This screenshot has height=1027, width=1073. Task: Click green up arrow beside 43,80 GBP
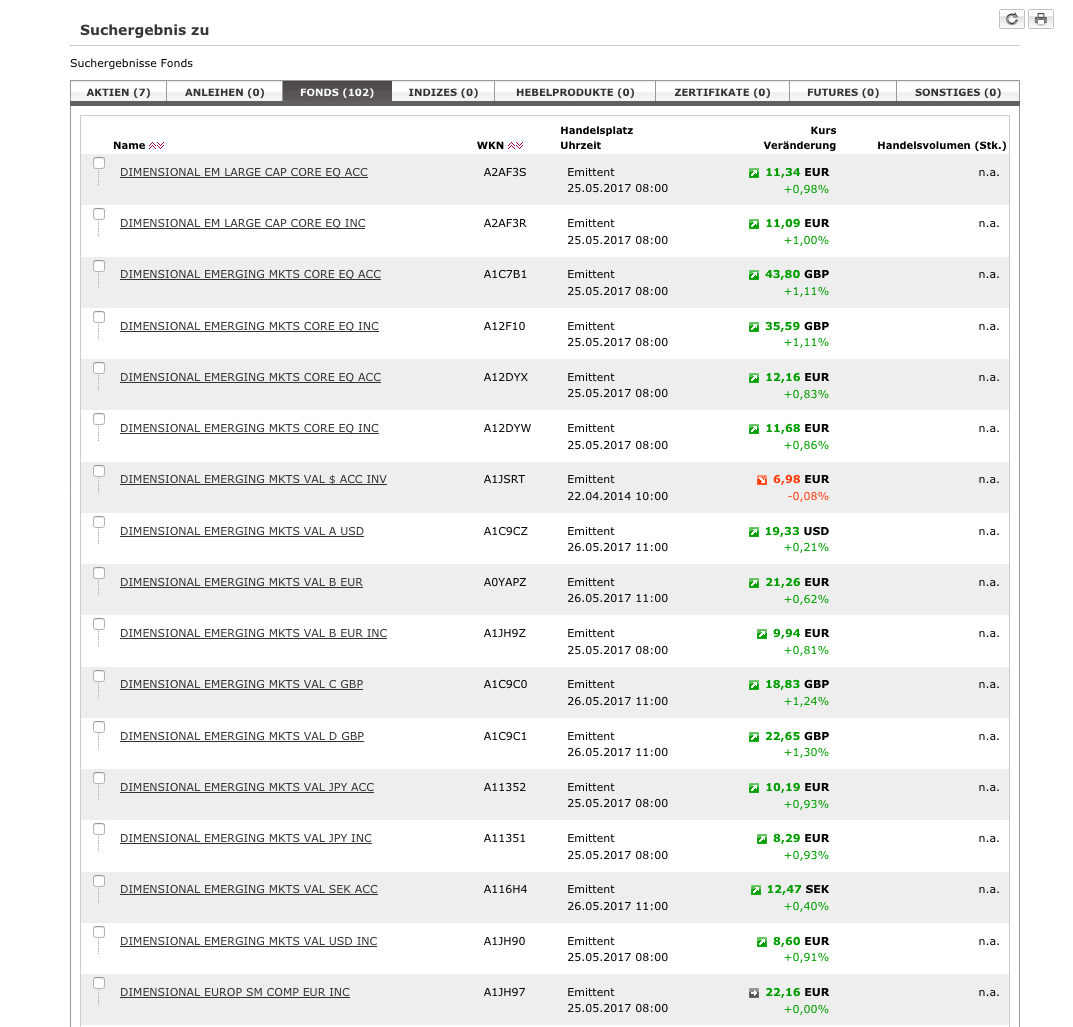[x=753, y=275]
